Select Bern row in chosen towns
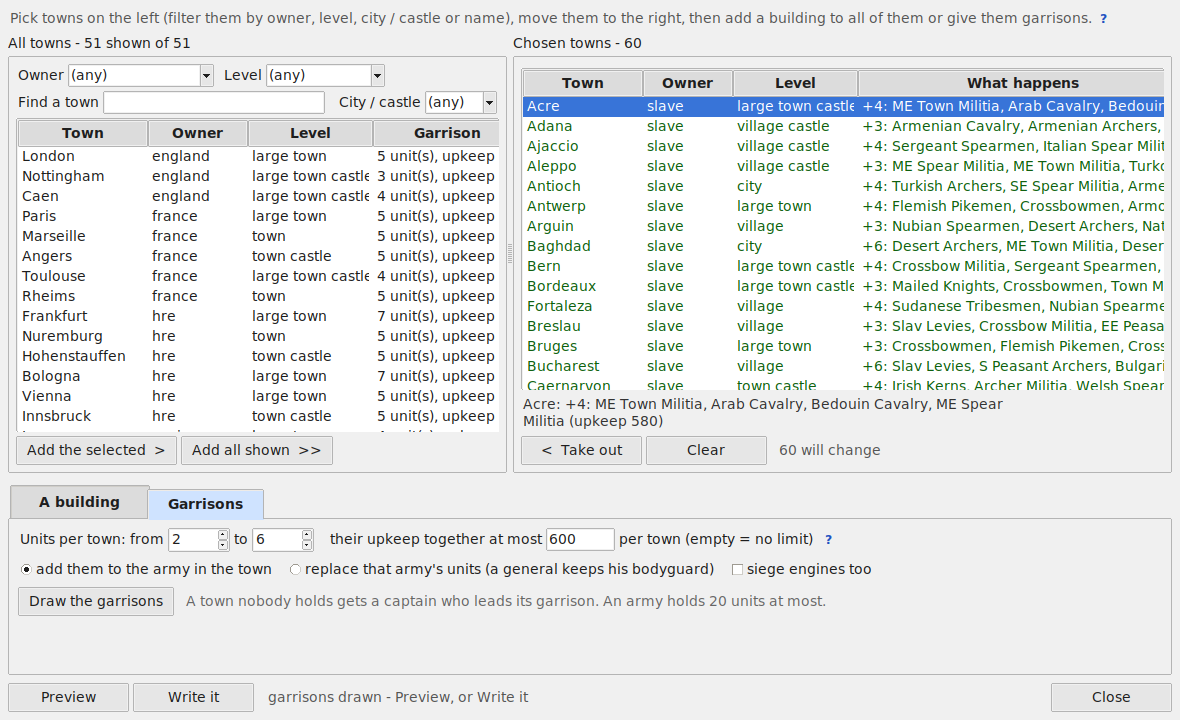The image size is (1180, 720). point(844,266)
